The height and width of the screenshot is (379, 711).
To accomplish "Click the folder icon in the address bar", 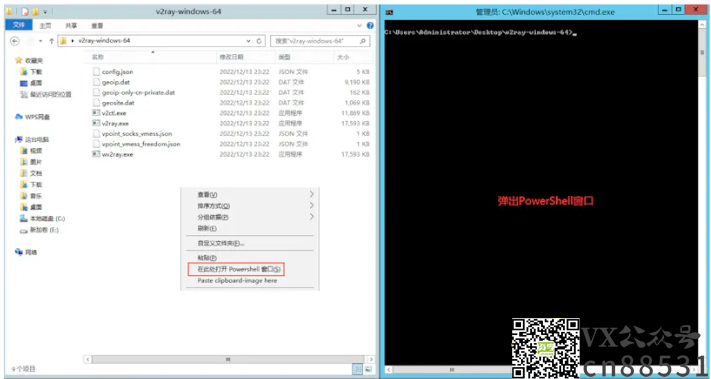I will point(63,41).
